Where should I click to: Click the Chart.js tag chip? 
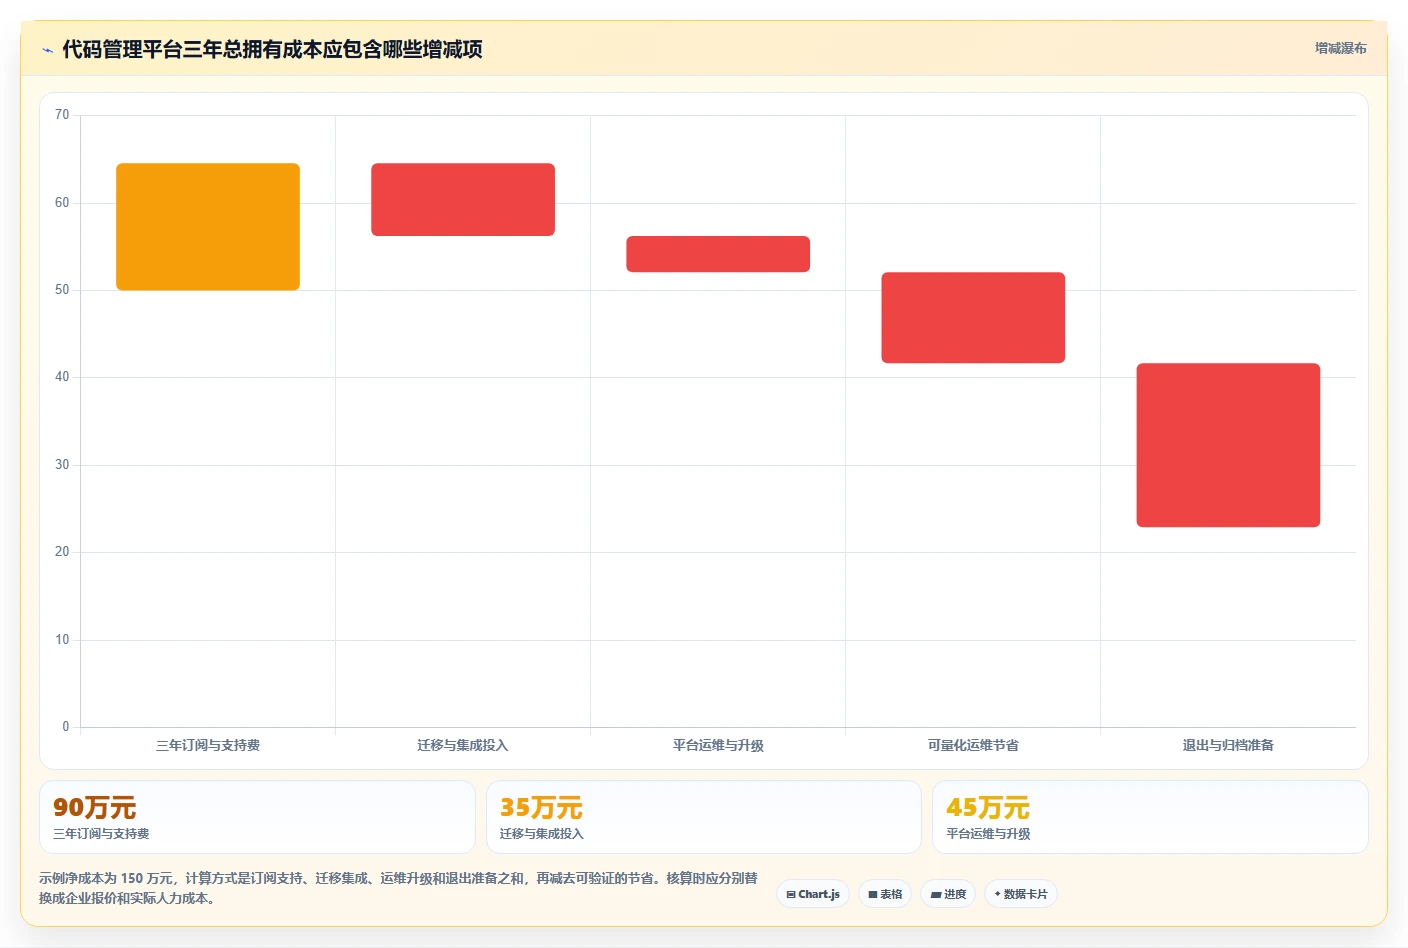click(x=813, y=894)
